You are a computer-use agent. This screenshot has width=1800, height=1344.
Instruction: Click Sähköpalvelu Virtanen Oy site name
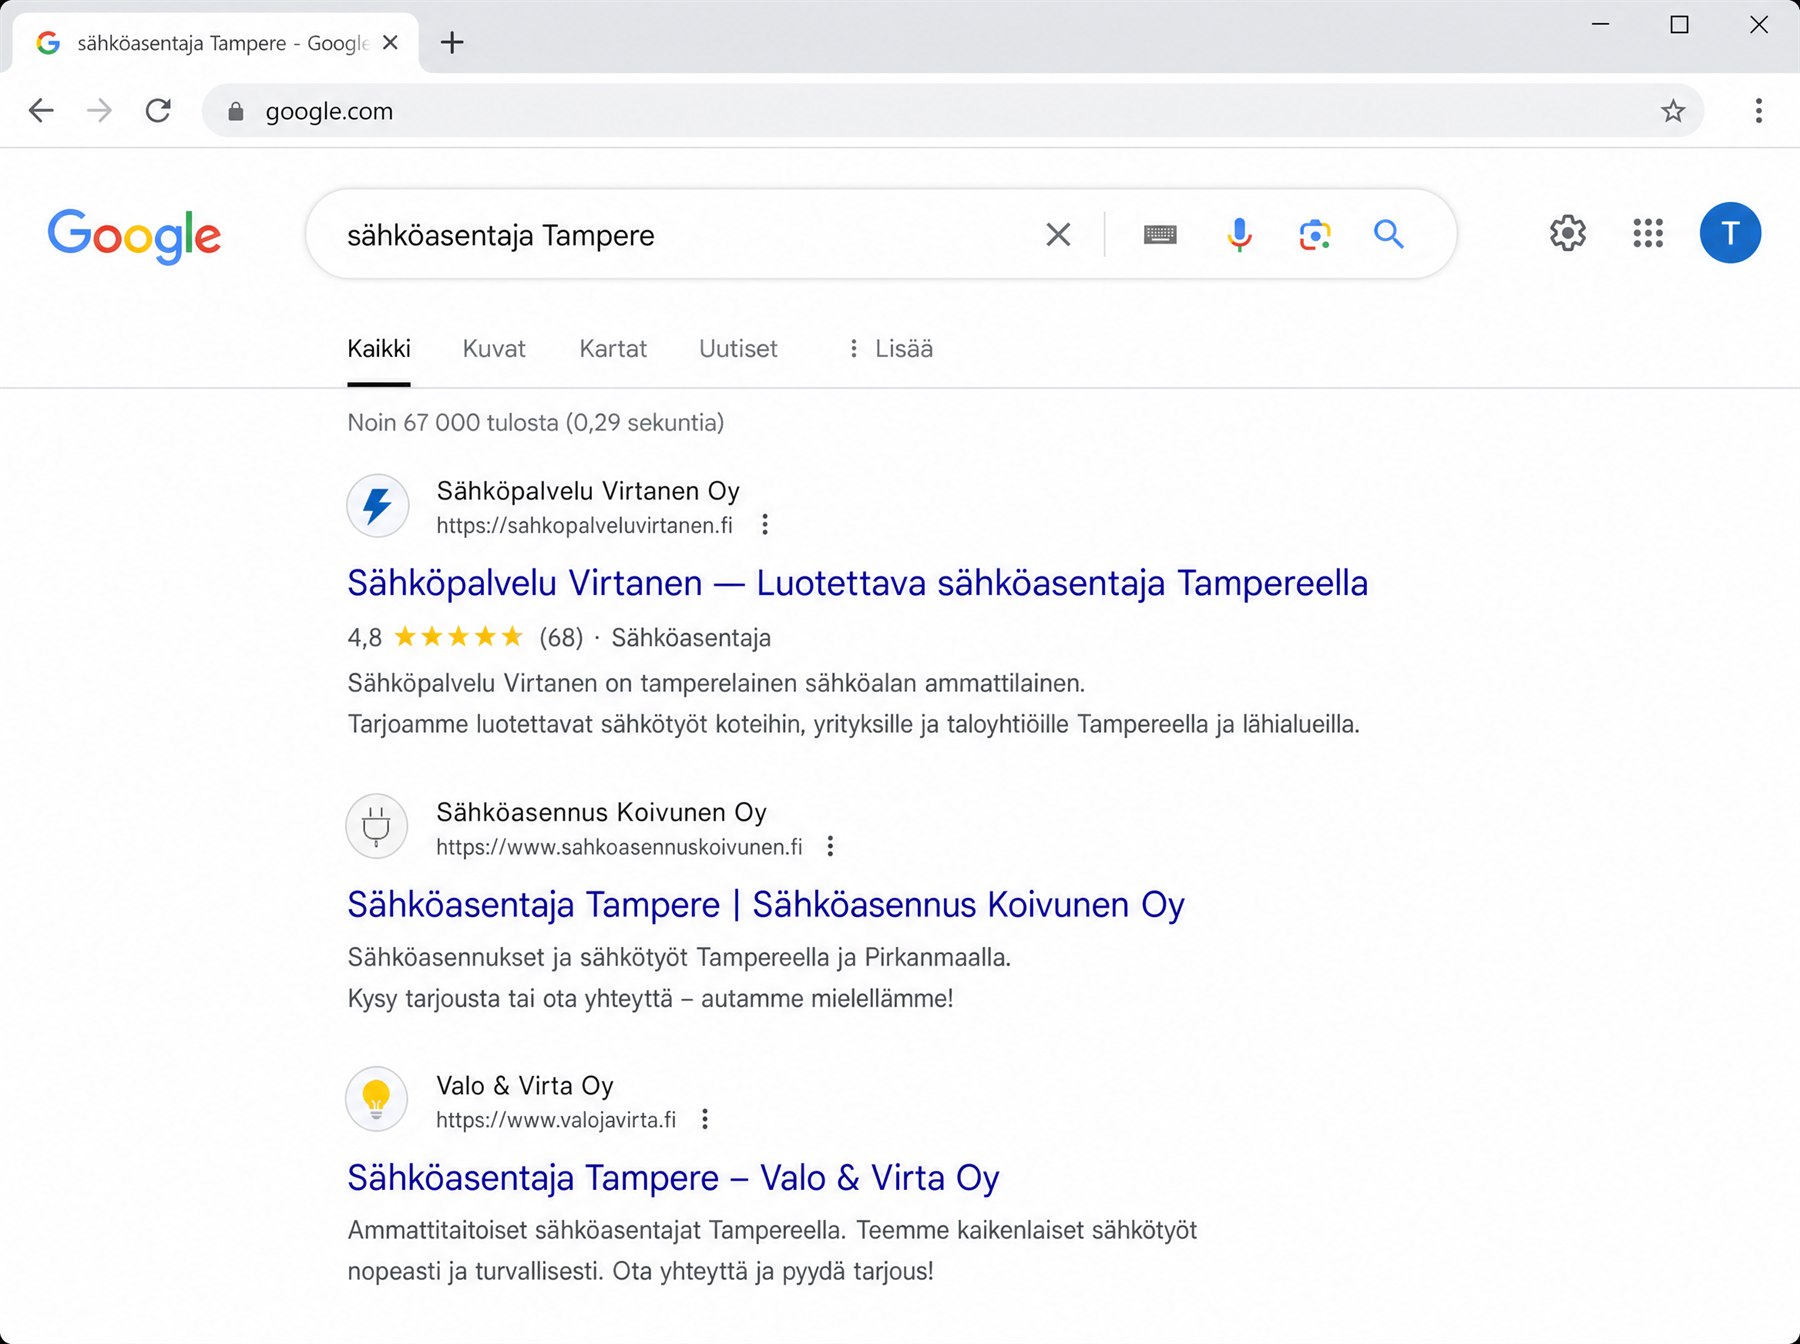pyautogui.click(x=588, y=491)
